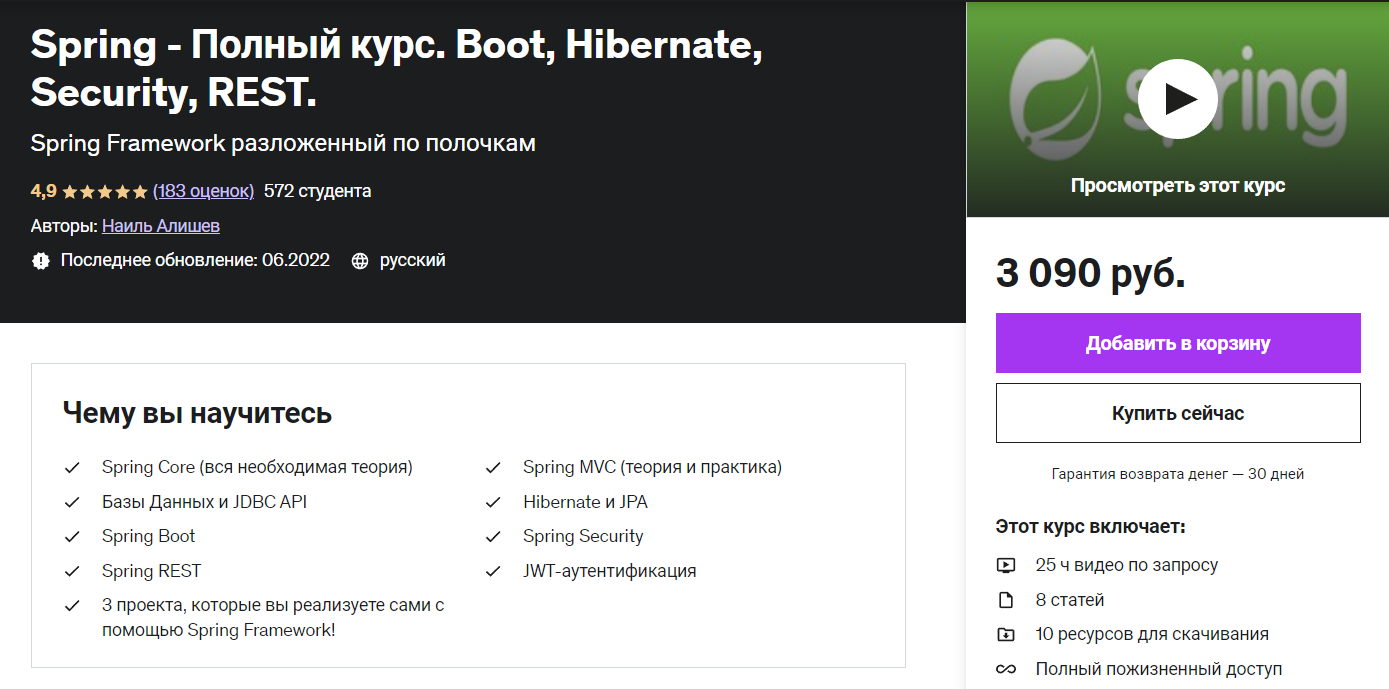Screen dimensions: 1389x689
Task: Click checkmark next to Spring Boot
Action: coord(72,537)
